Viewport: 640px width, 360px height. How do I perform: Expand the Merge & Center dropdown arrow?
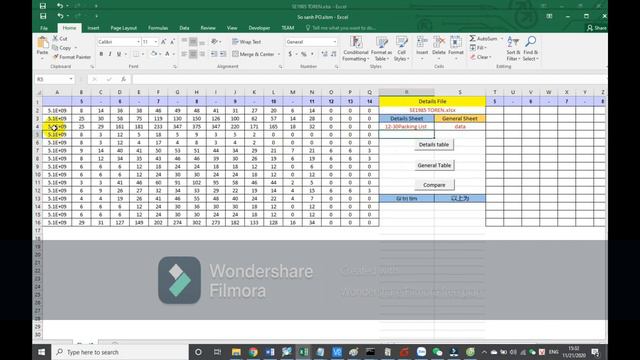click(279, 54)
